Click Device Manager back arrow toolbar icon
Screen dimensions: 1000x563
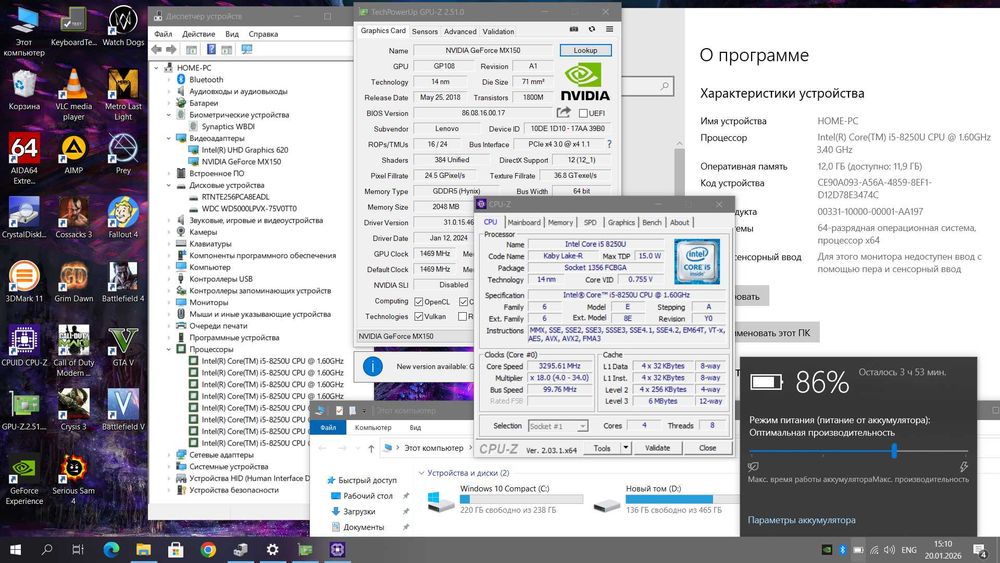[156, 49]
